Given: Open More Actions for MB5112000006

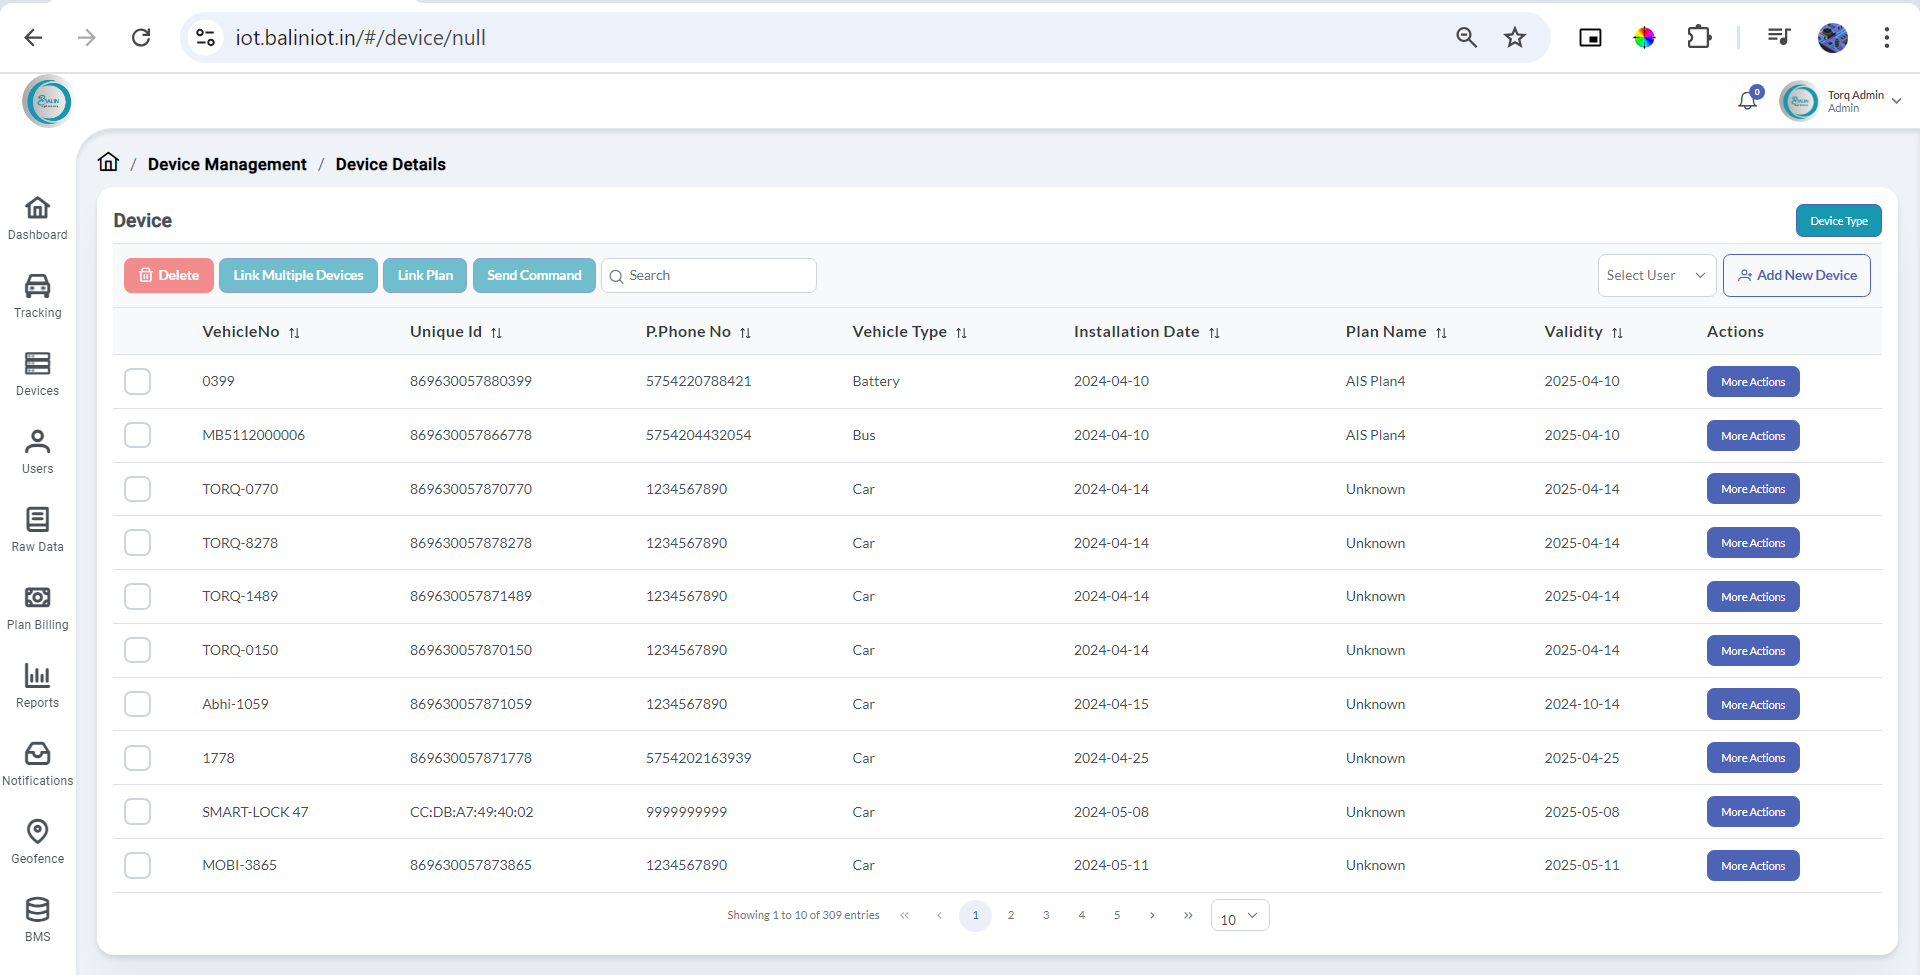Looking at the screenshot, I should click(x=1752, y=436).
